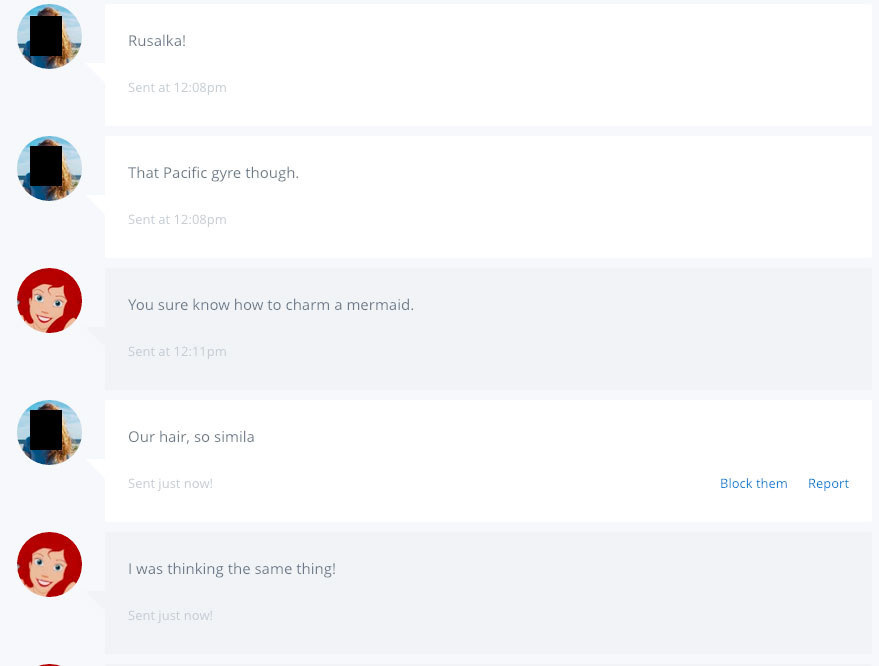Select the "Our hair, so simila" message text
The image size is (879, 666).
pos(191,437)
